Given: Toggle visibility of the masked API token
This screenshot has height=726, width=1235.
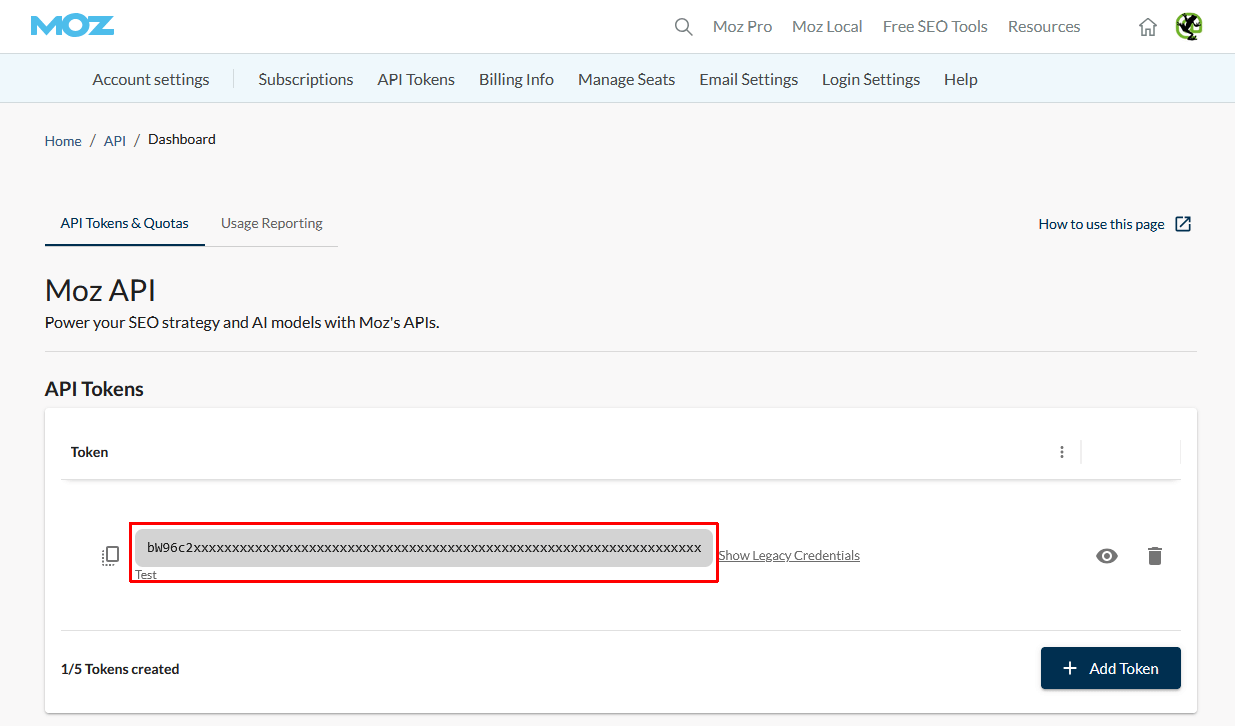Looking at the screenshot, I should click(x=1107, y=555).
